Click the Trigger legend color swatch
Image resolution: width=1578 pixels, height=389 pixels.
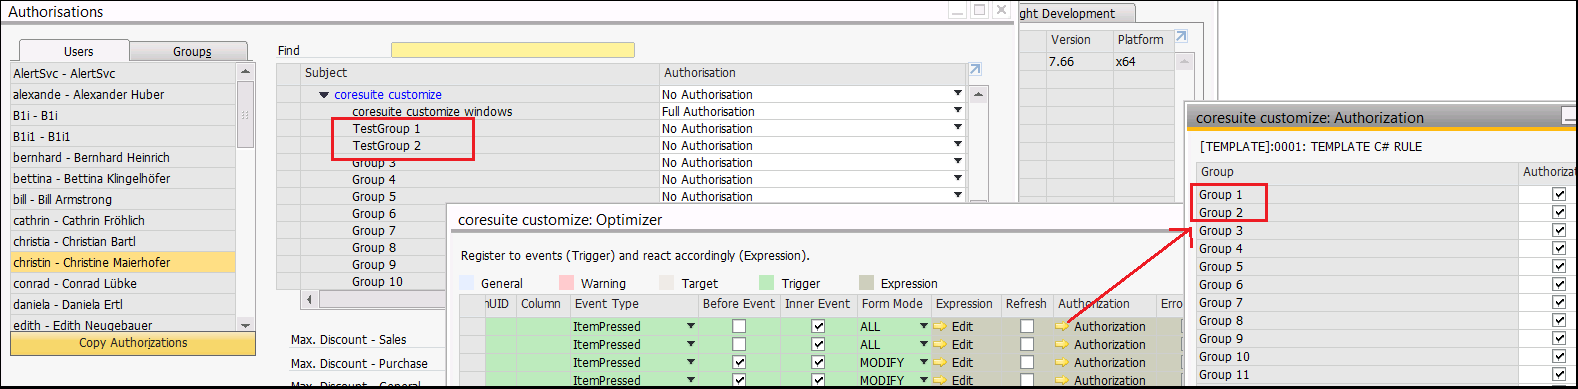click(767, 283)
